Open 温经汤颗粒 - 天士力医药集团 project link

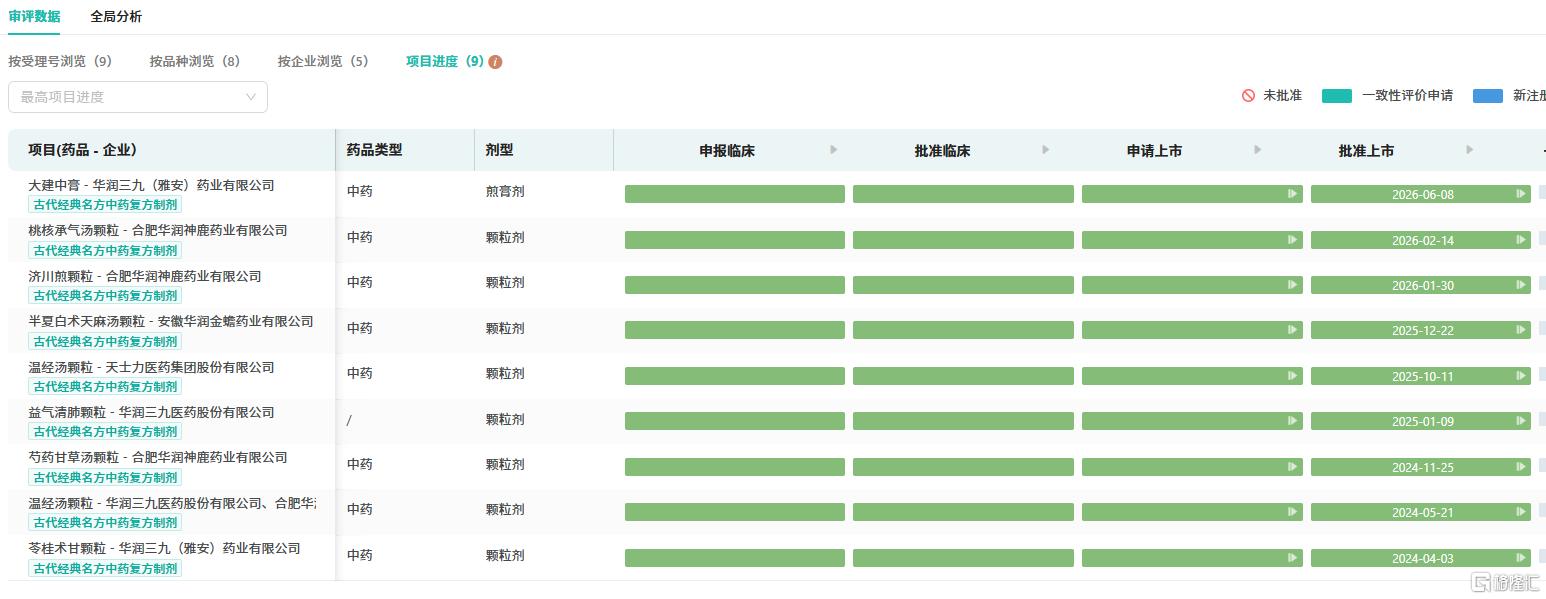pos(151,367)
